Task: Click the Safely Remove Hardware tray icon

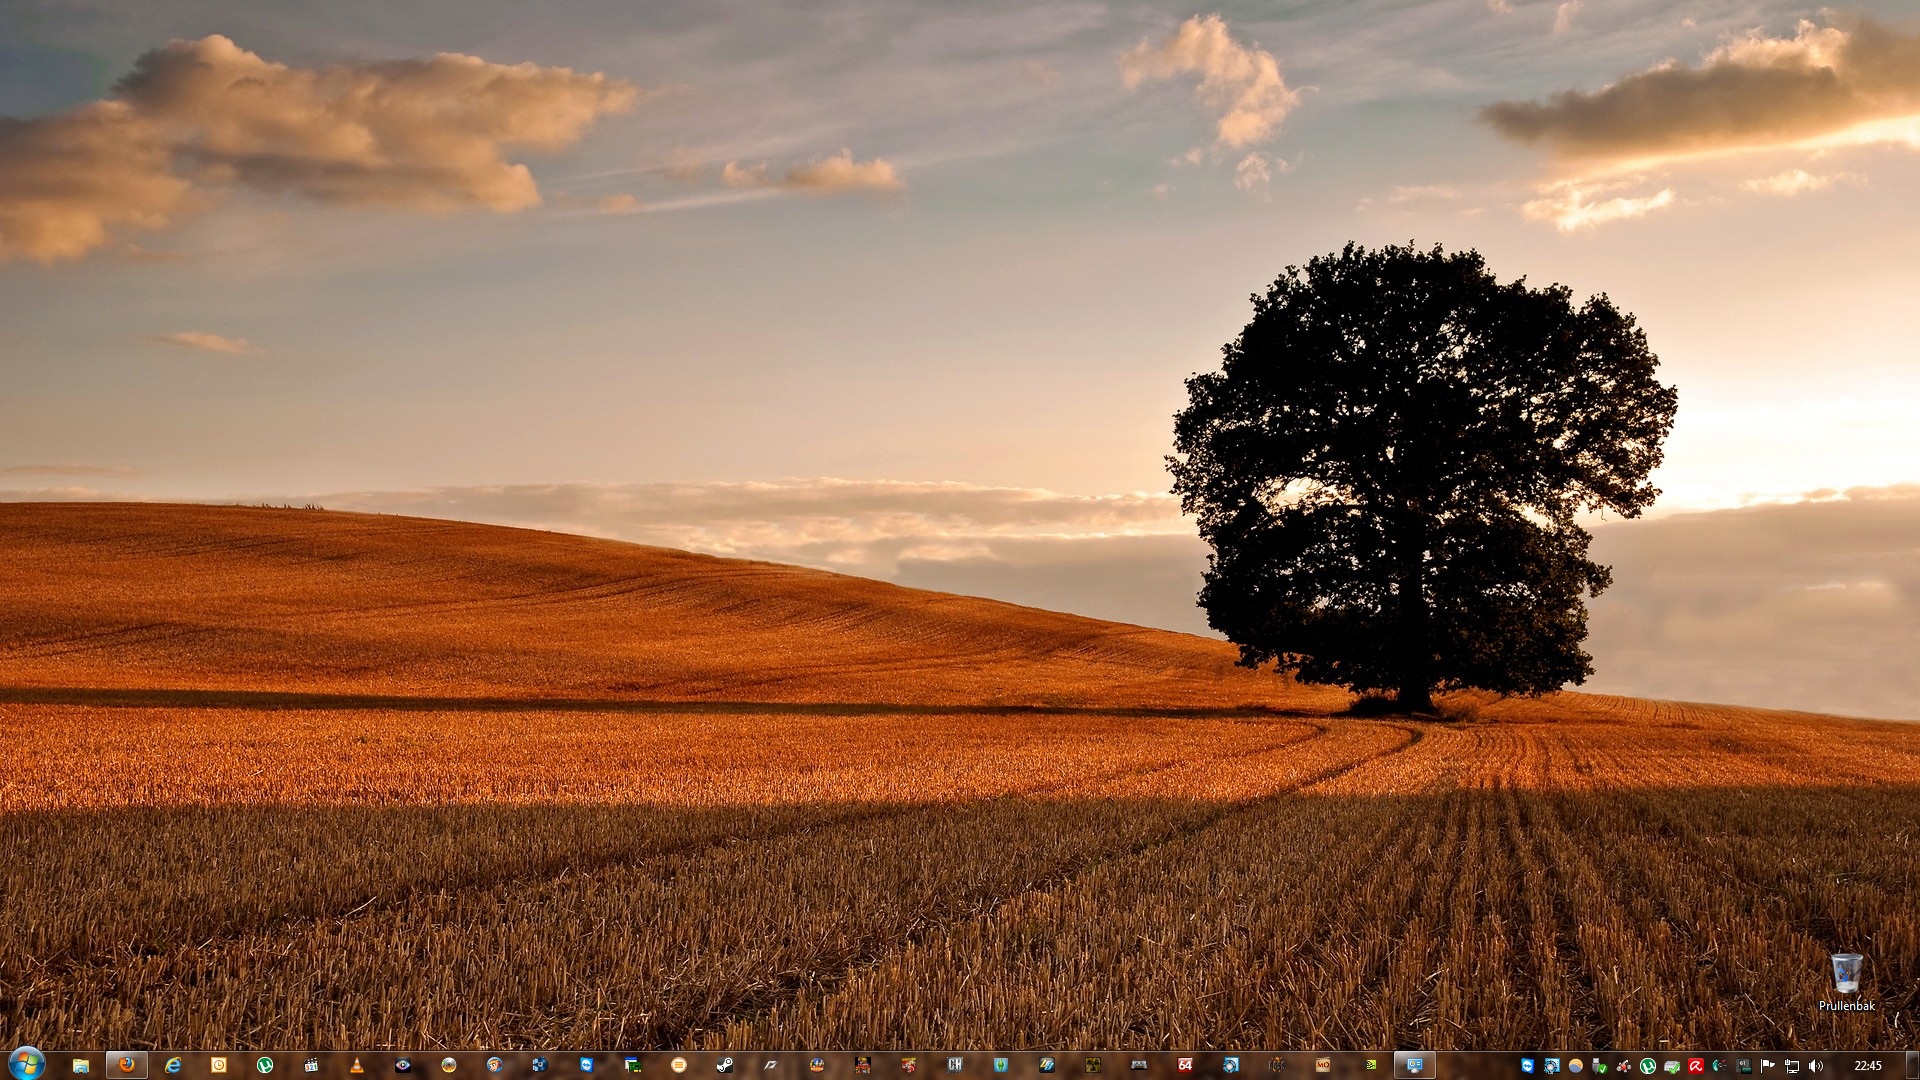Action: pos(1599,1066)
